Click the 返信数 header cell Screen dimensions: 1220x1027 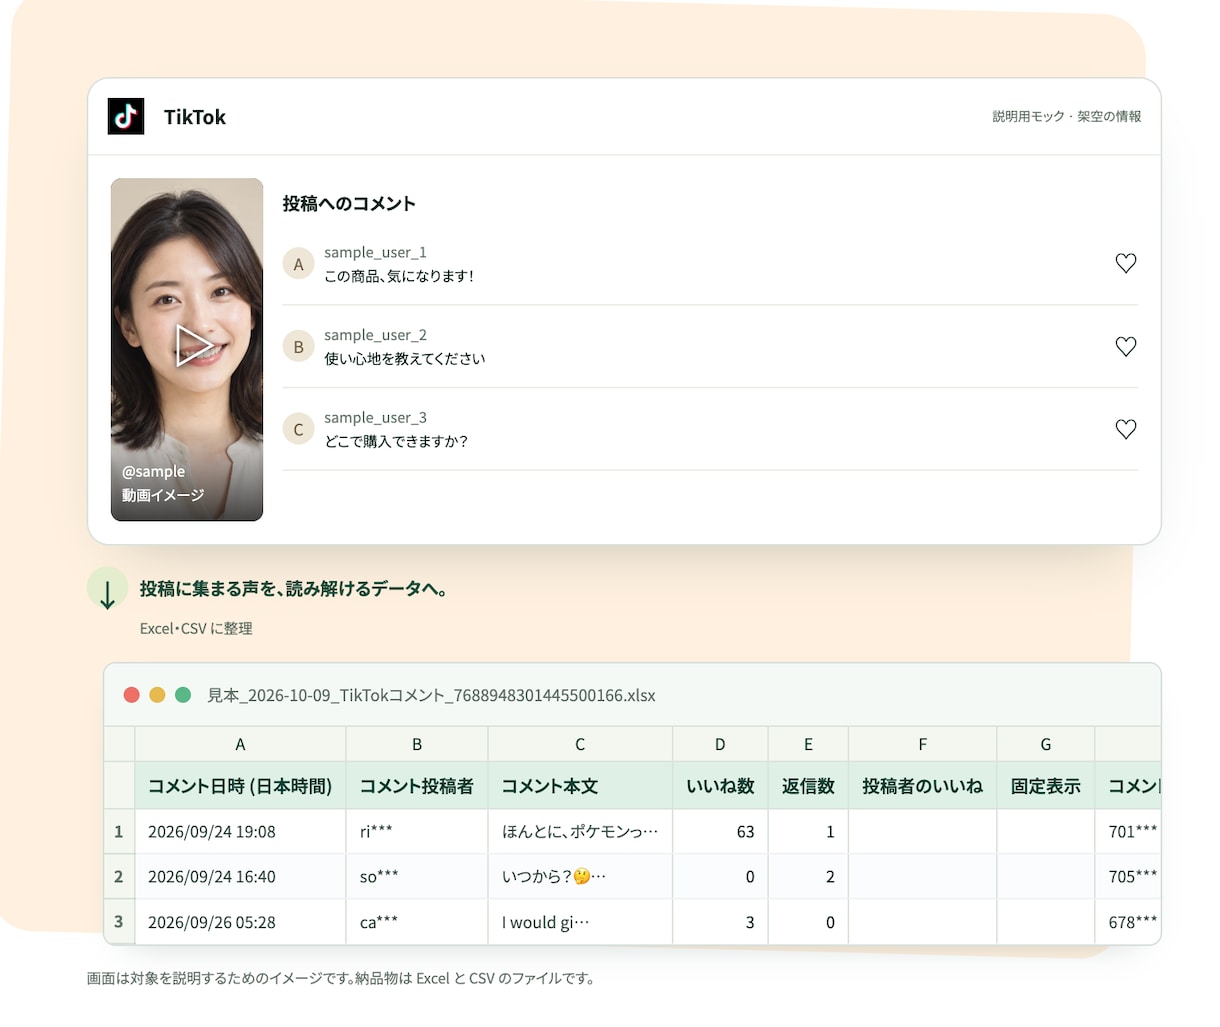808,786
